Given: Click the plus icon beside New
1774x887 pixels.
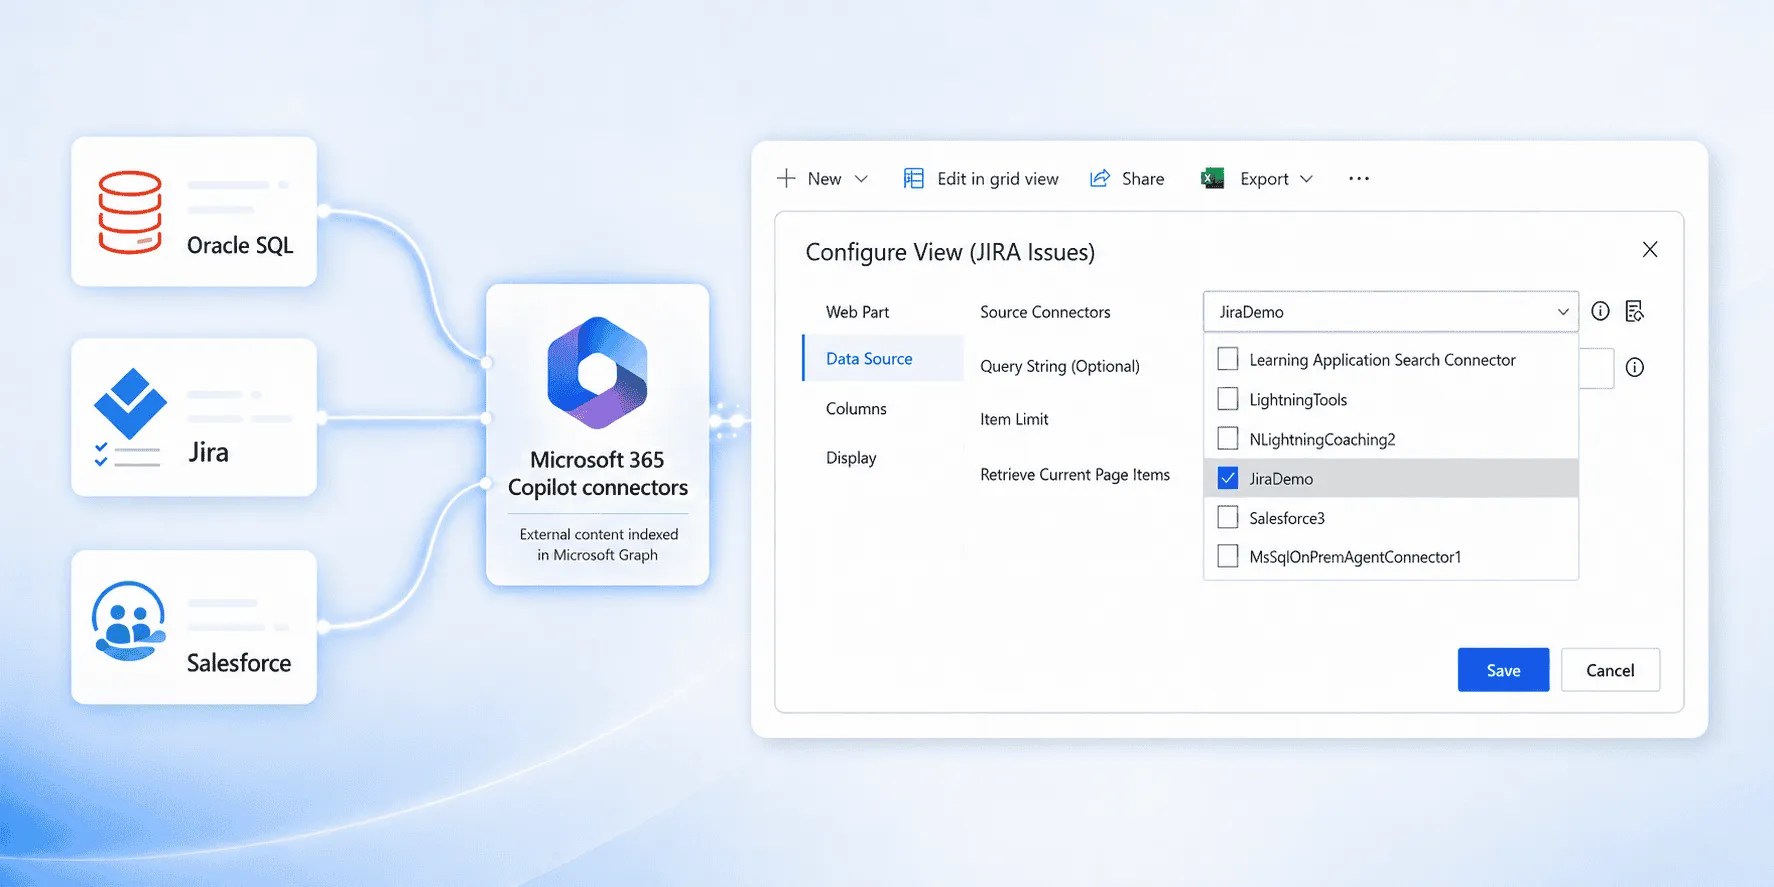Looking at the screenshot, I should 786,178.
